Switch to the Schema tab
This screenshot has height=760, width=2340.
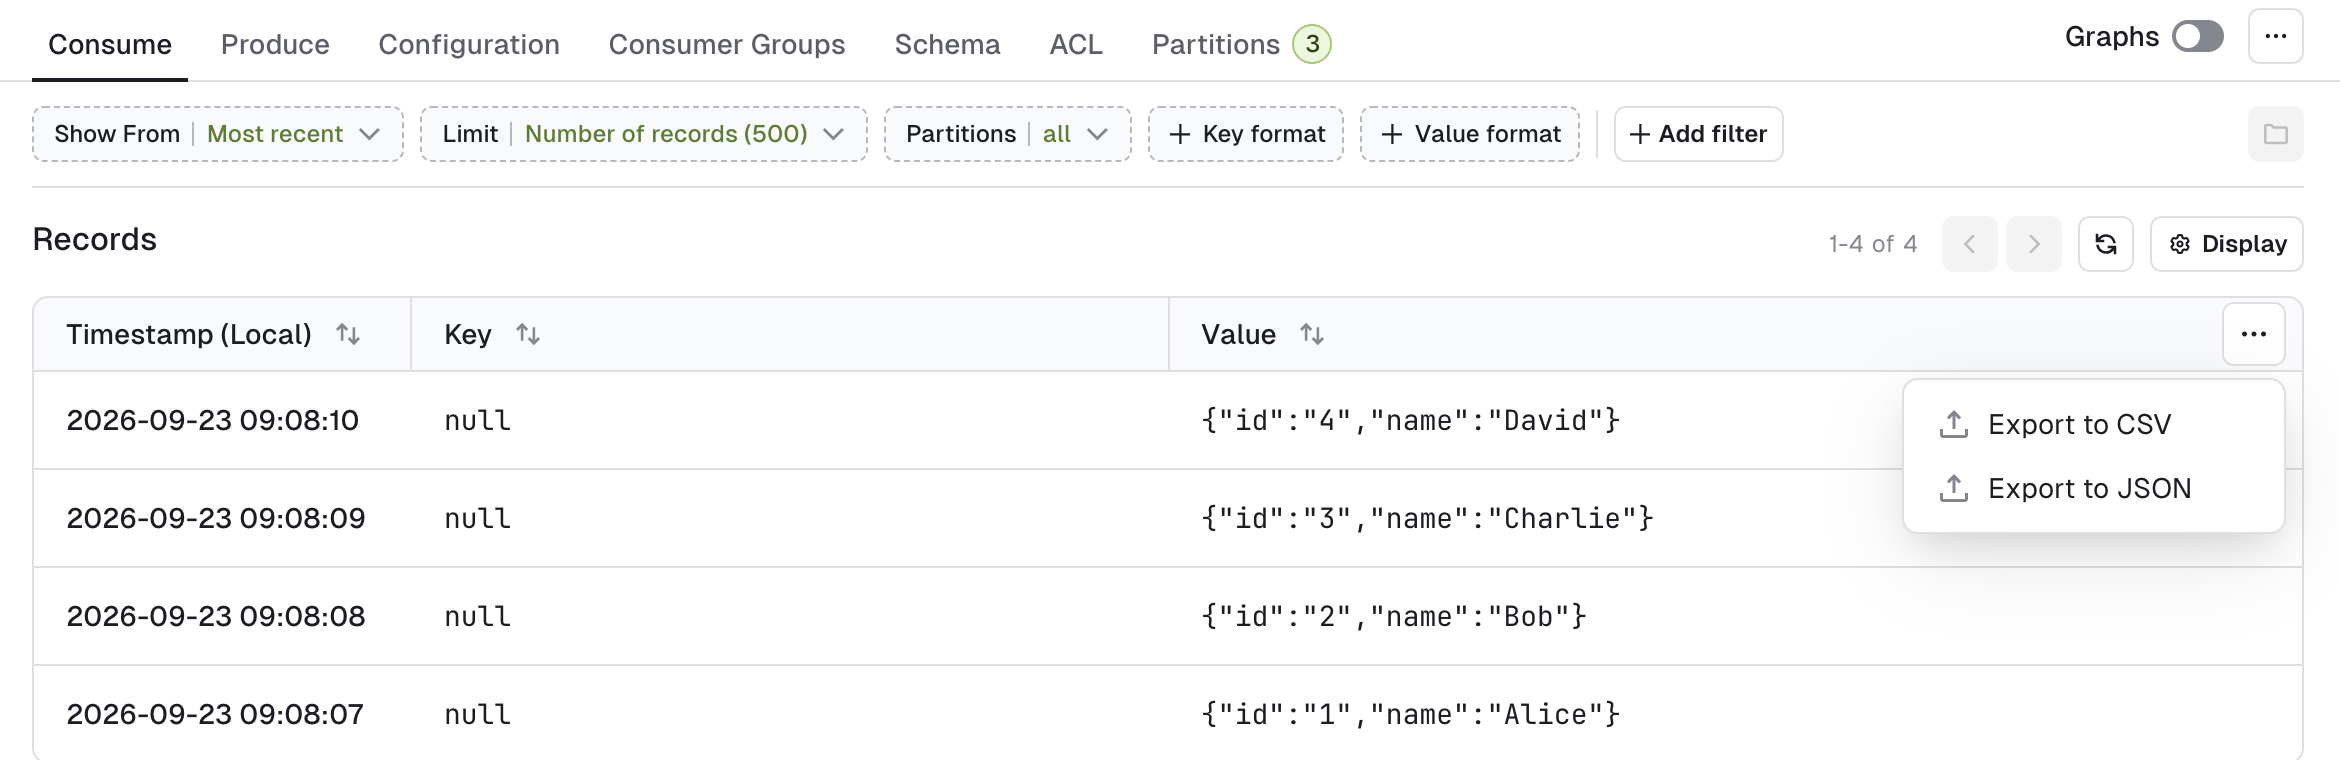(x=947, y=44)
